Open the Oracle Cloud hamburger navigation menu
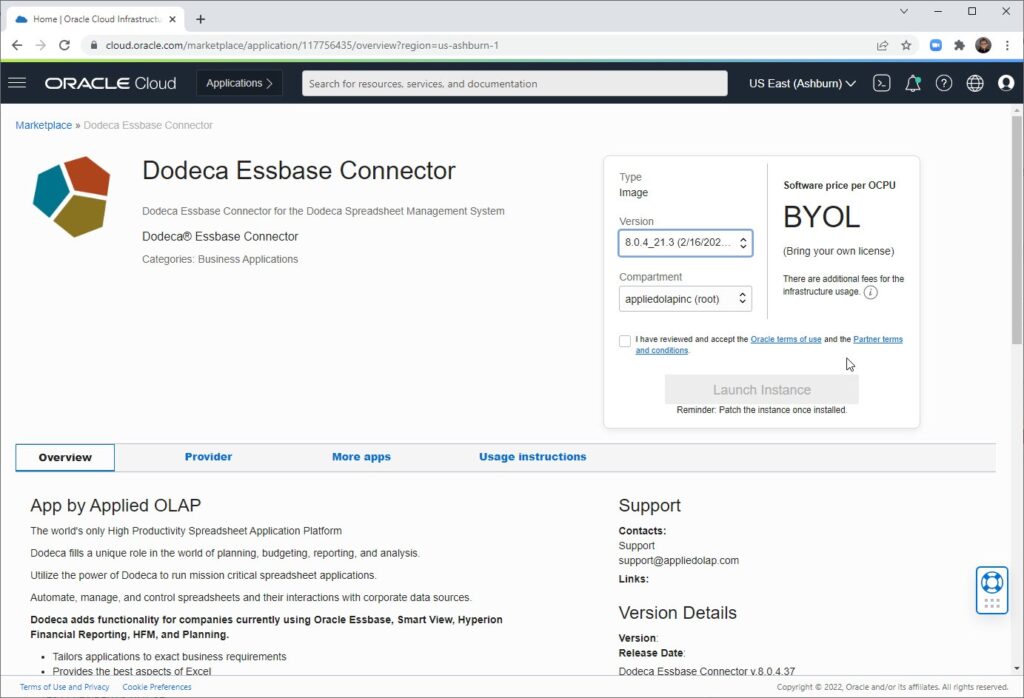This screenshot has width=1024, height=698. tap(17, 83)
